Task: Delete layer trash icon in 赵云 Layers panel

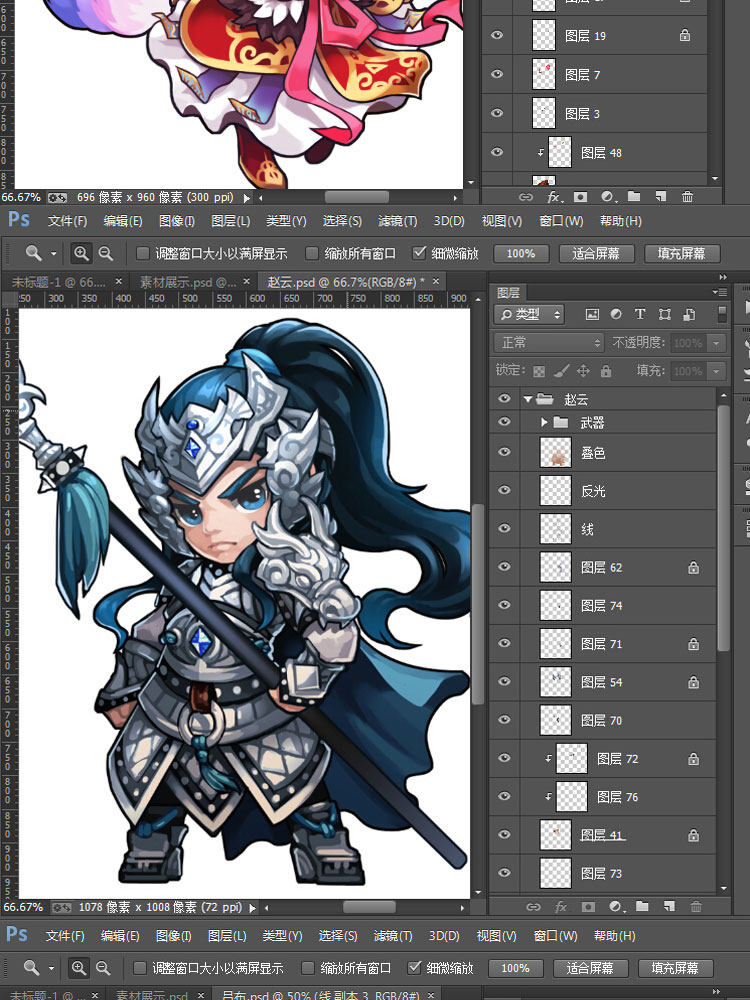Action: tap(696, 906)
